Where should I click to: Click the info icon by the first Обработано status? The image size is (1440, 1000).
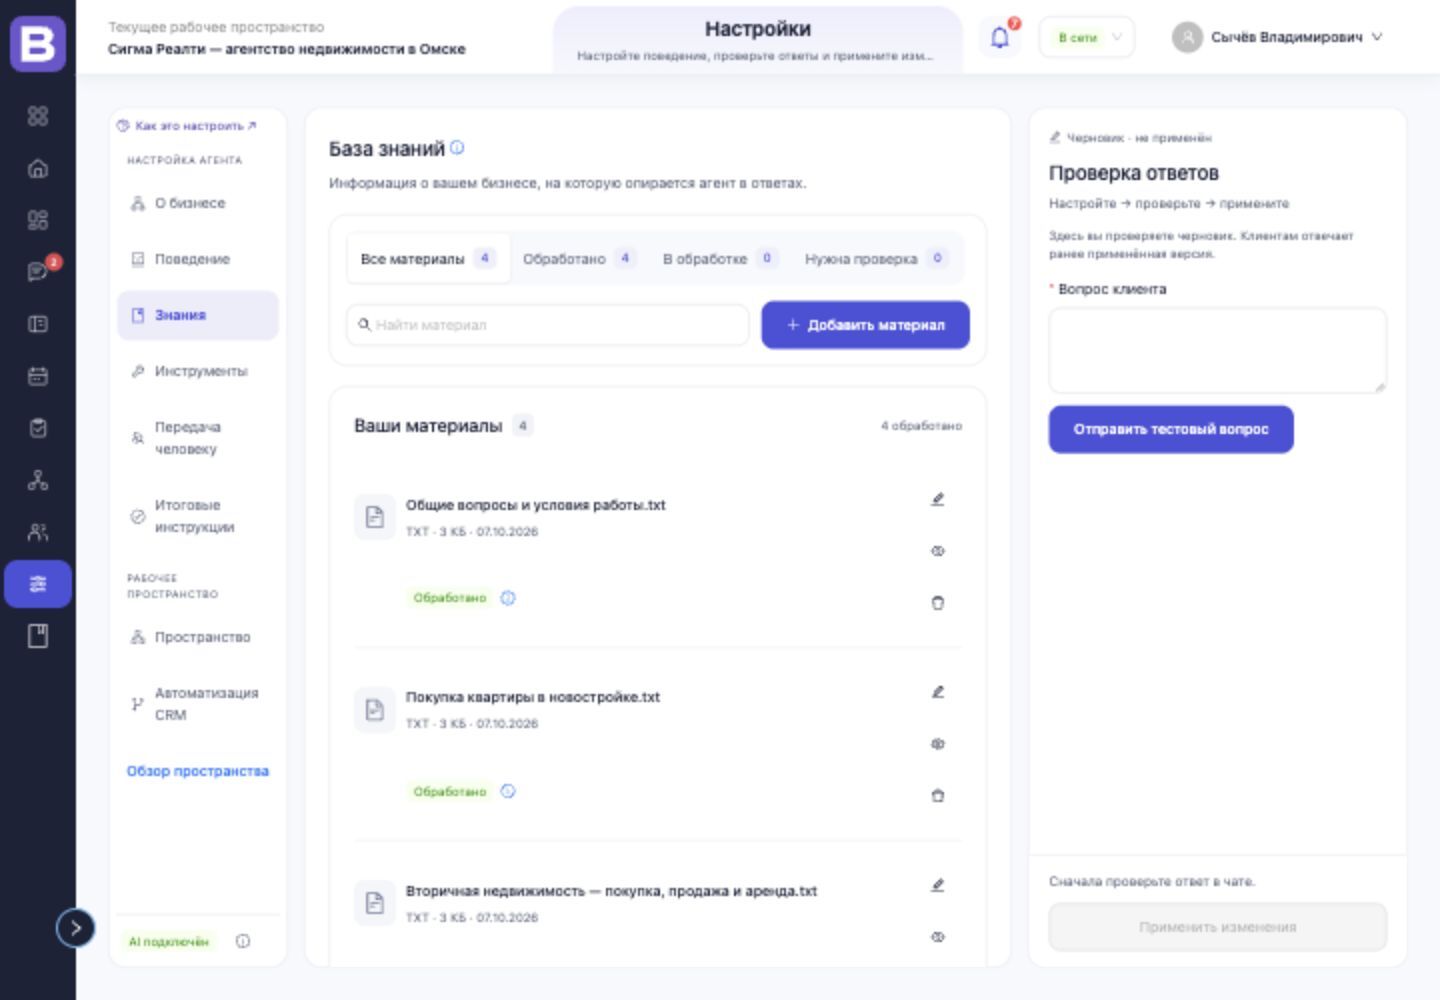pos(508,598)
